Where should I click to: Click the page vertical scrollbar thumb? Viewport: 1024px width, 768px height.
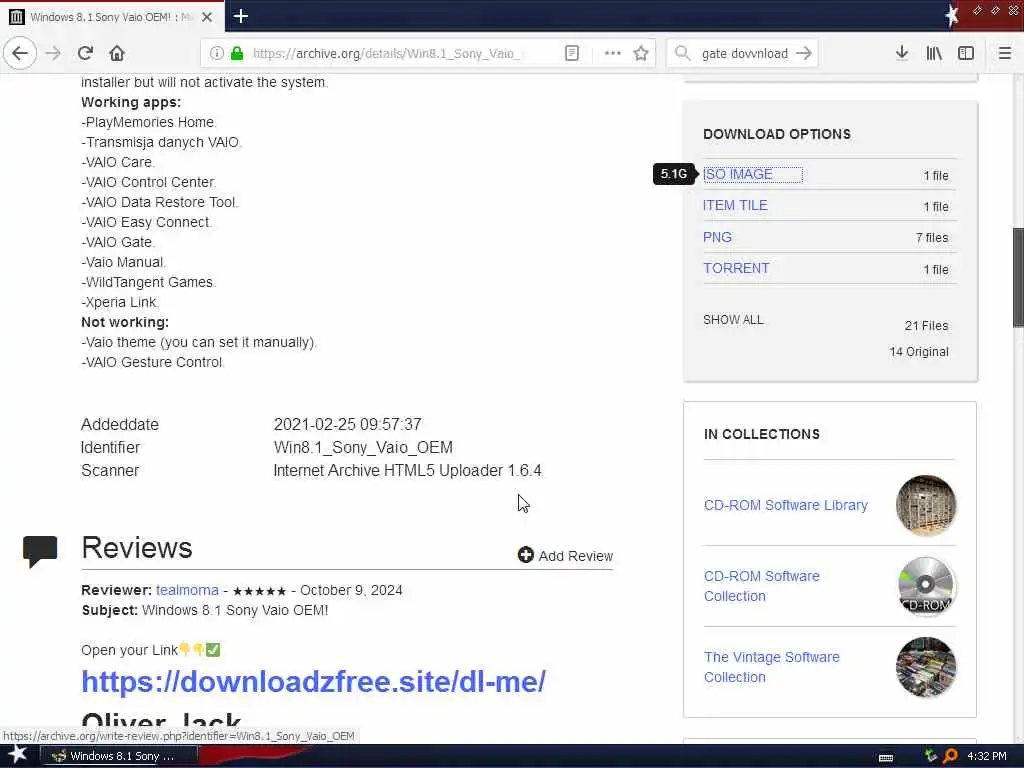(1018, 277)
